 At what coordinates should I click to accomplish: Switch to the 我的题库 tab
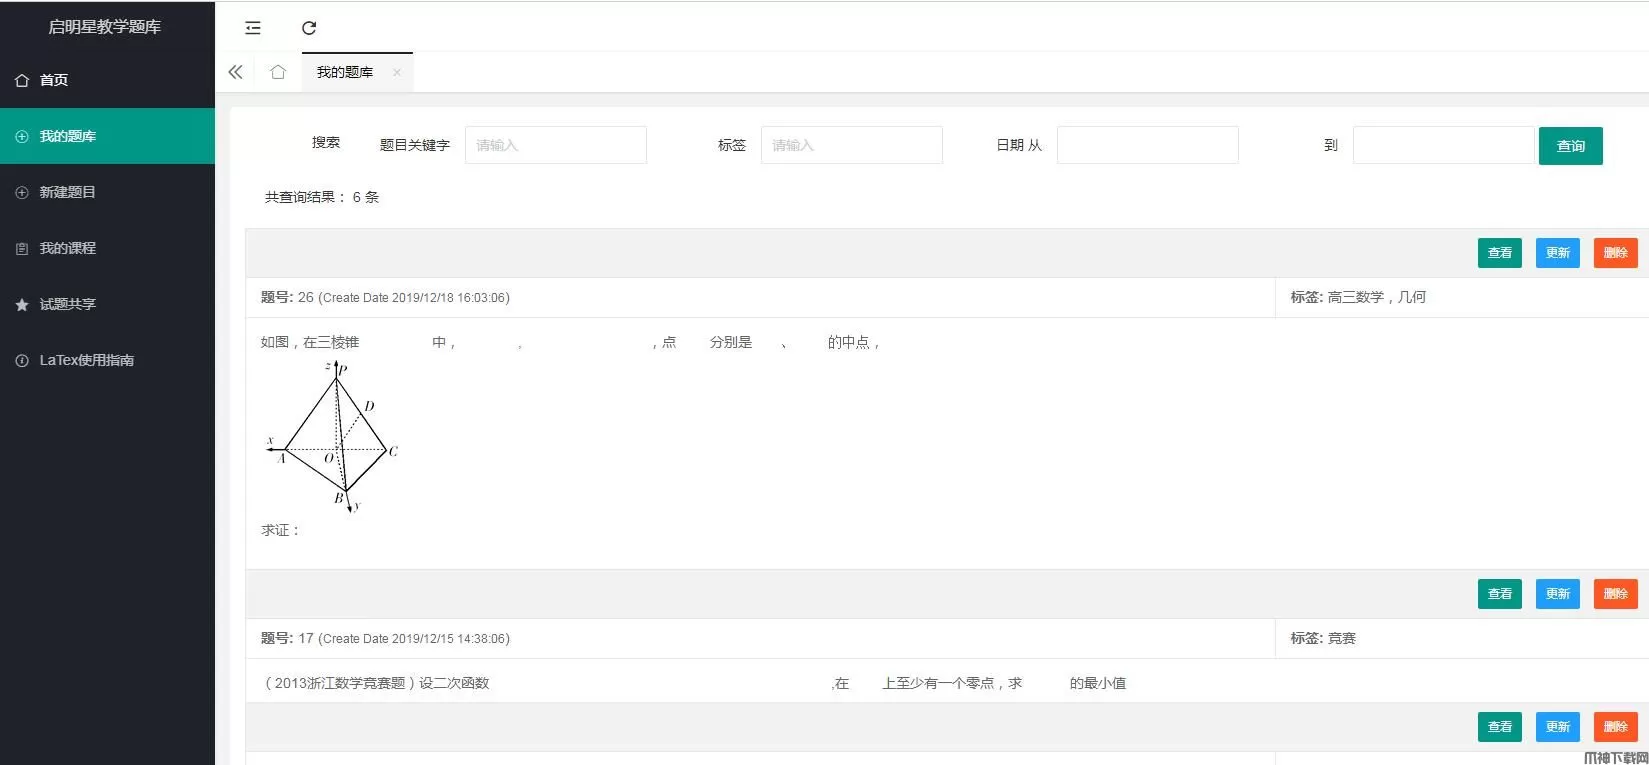pyautogui.click(x=345, y=72)
